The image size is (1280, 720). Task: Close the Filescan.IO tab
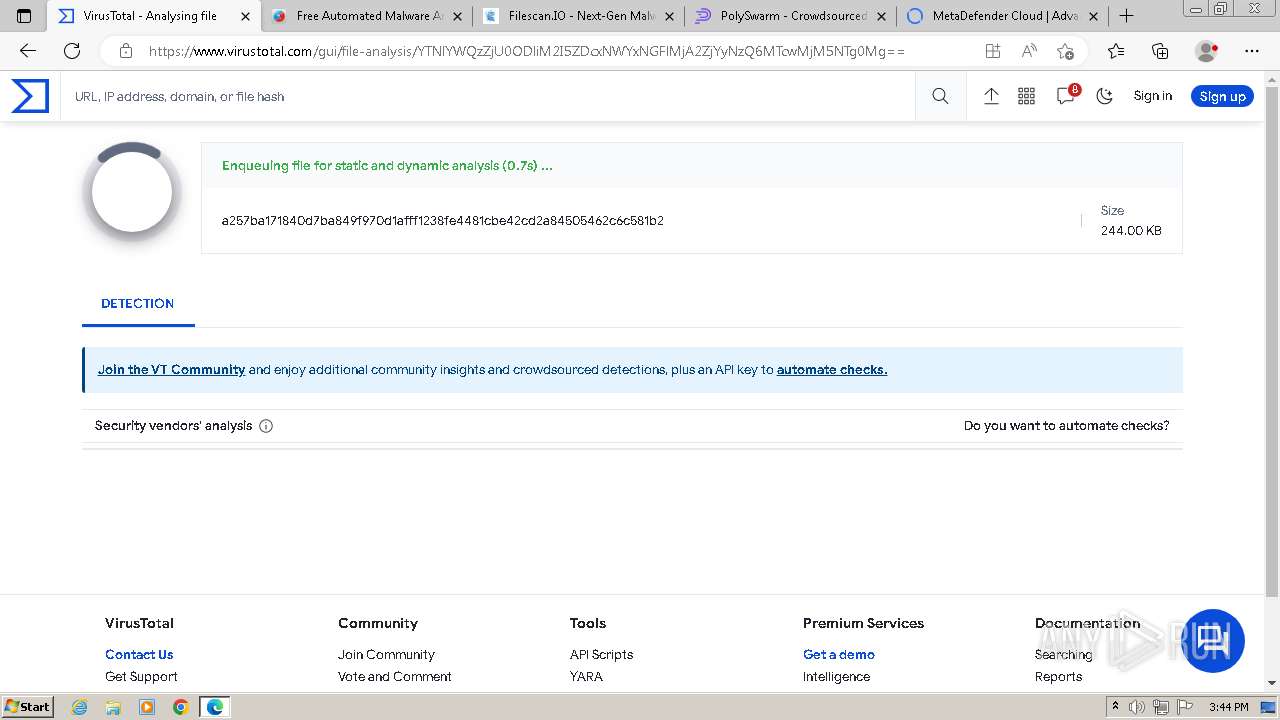(x=670, y=16)
